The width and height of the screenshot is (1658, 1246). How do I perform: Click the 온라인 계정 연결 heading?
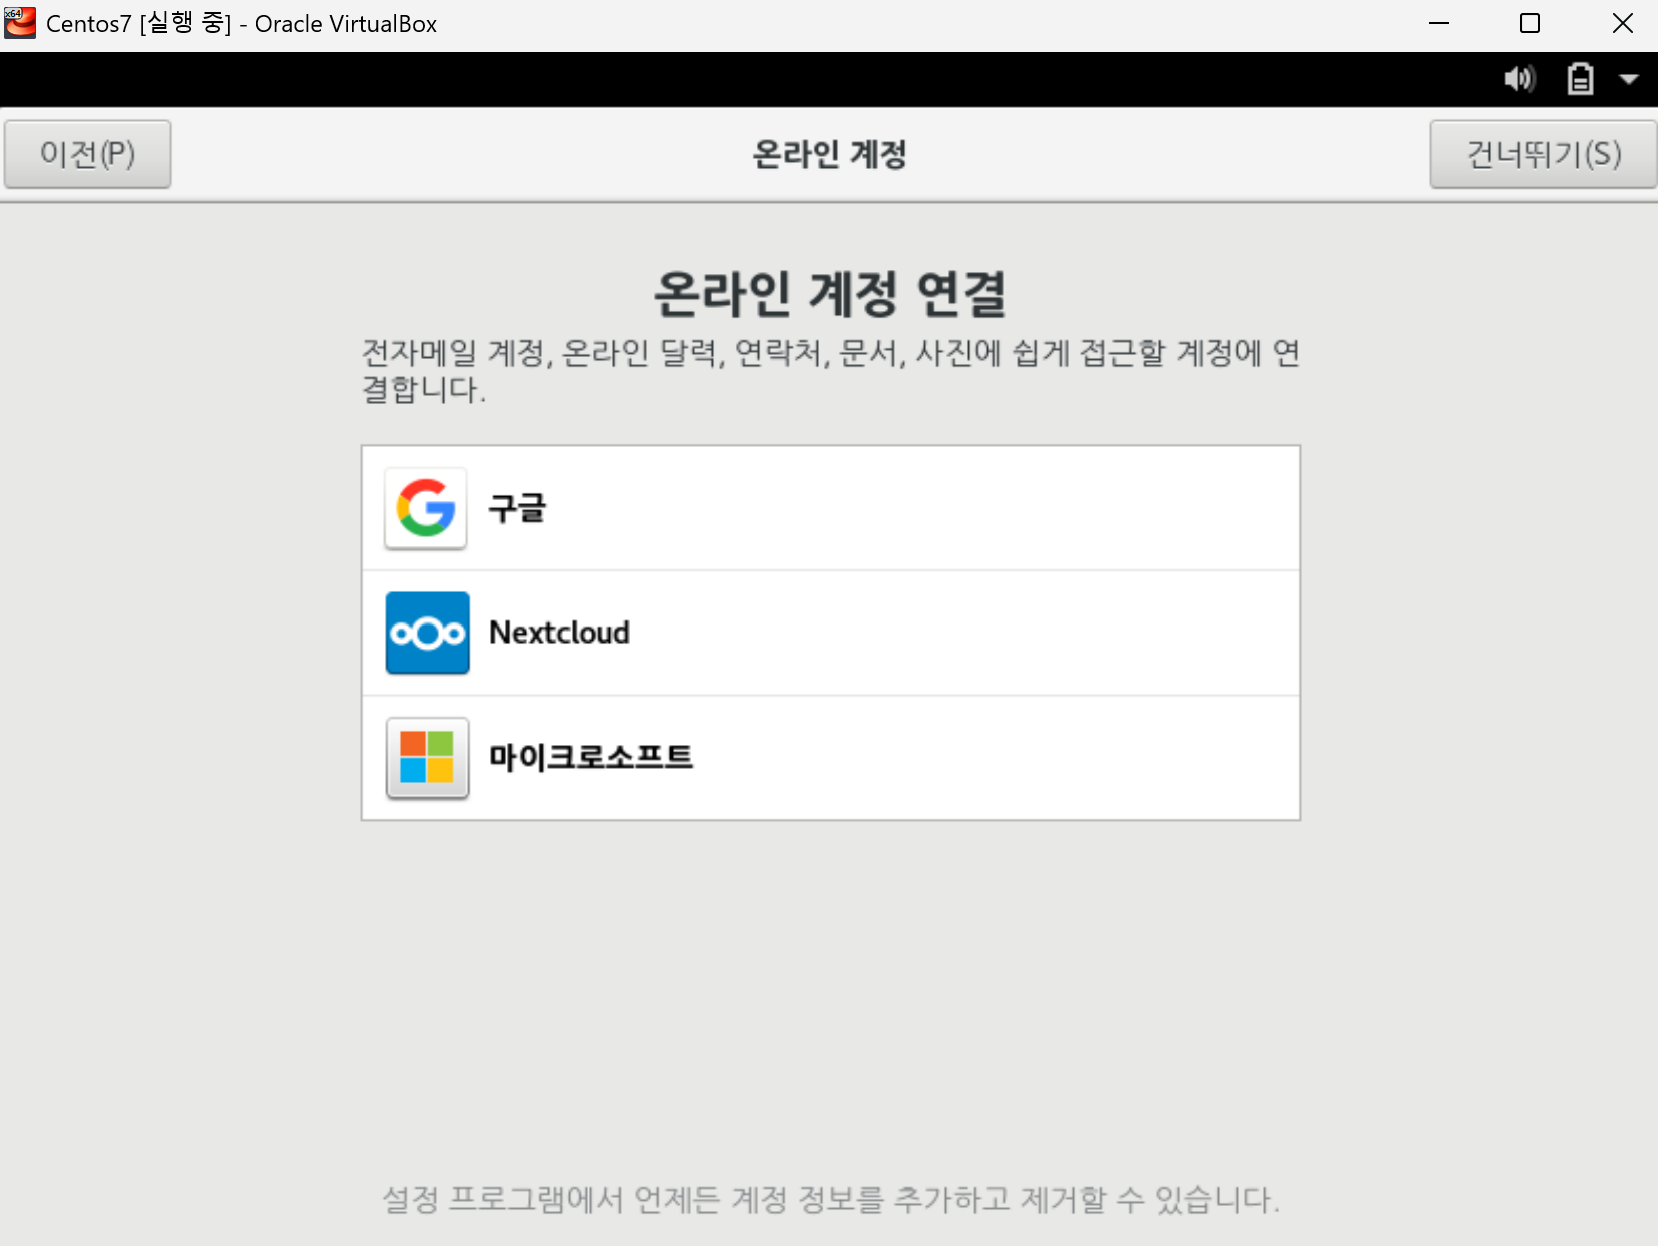pyautogui.click(x=830, y=294)
